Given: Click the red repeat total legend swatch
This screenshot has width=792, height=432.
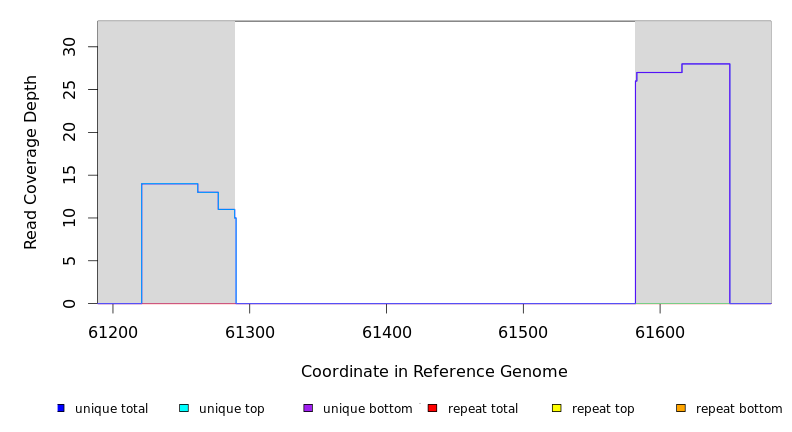Looking at the screenshot, I should point(432,408).
